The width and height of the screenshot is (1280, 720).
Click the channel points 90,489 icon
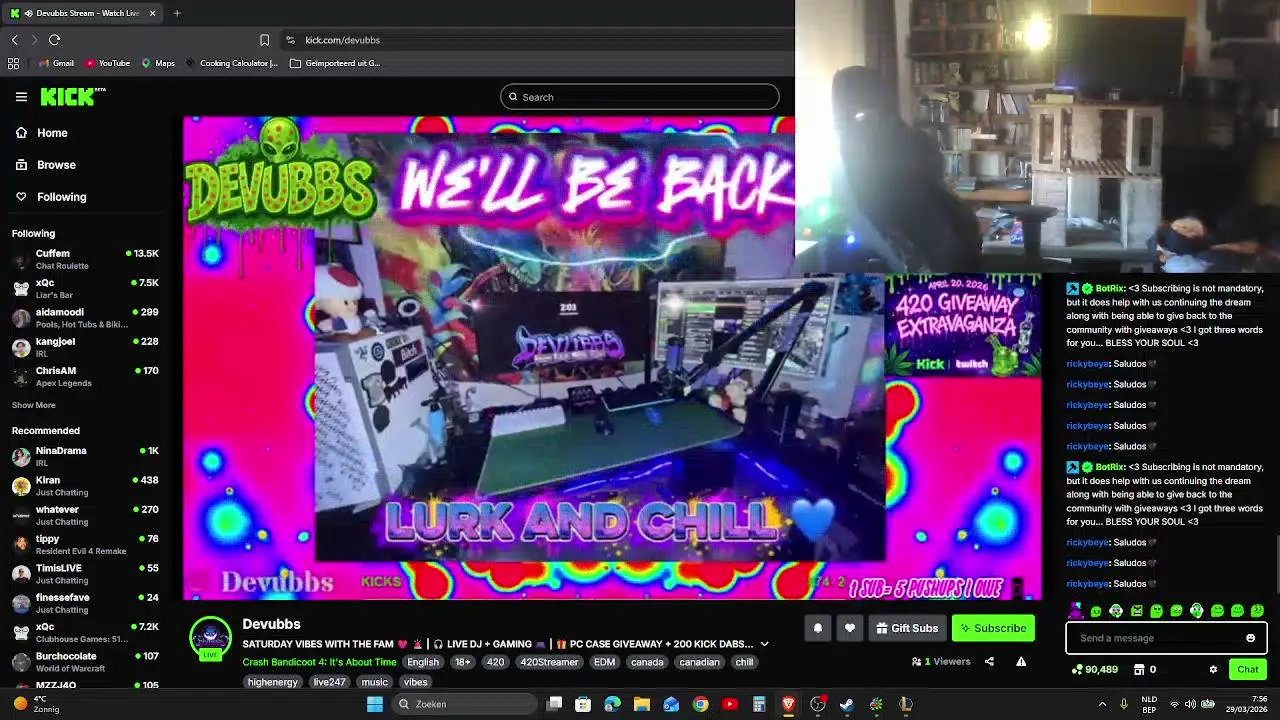[x=1076, y=669]
